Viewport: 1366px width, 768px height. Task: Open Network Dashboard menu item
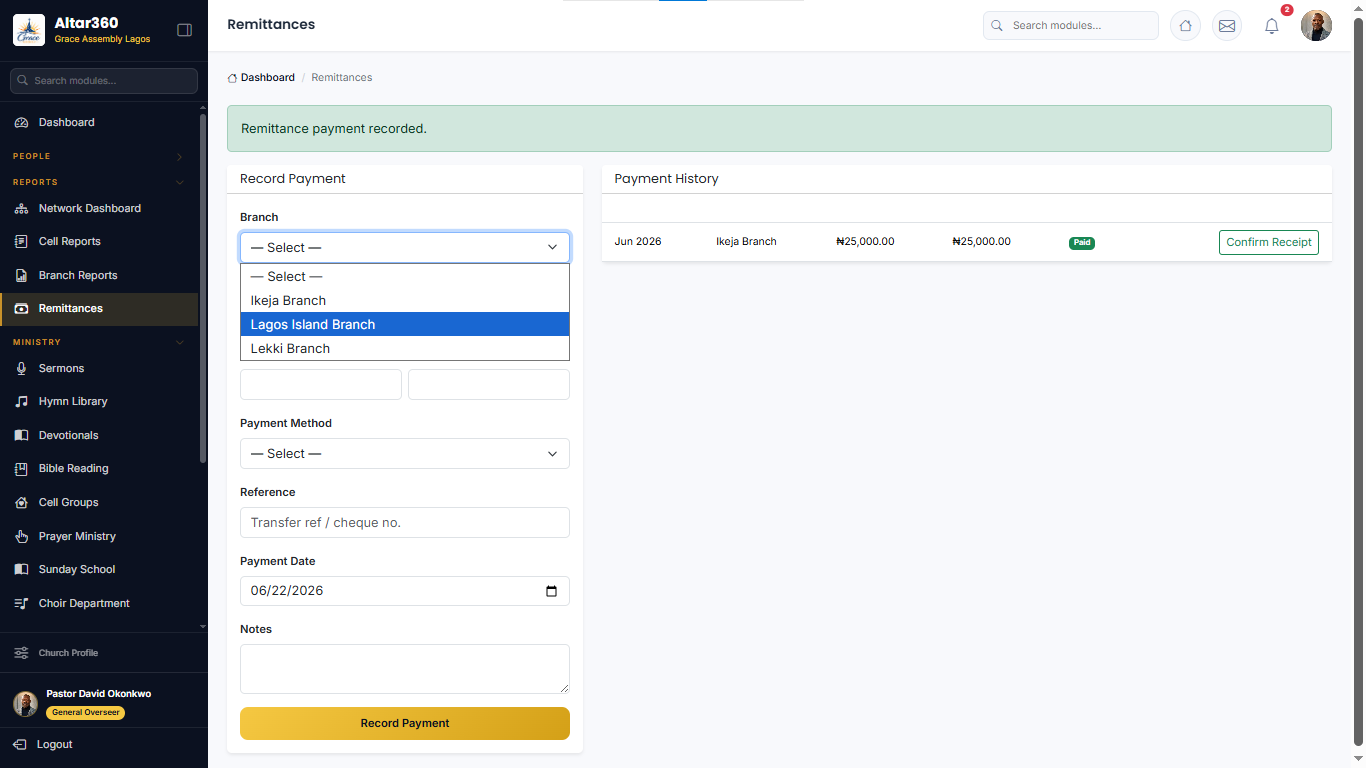90,208
